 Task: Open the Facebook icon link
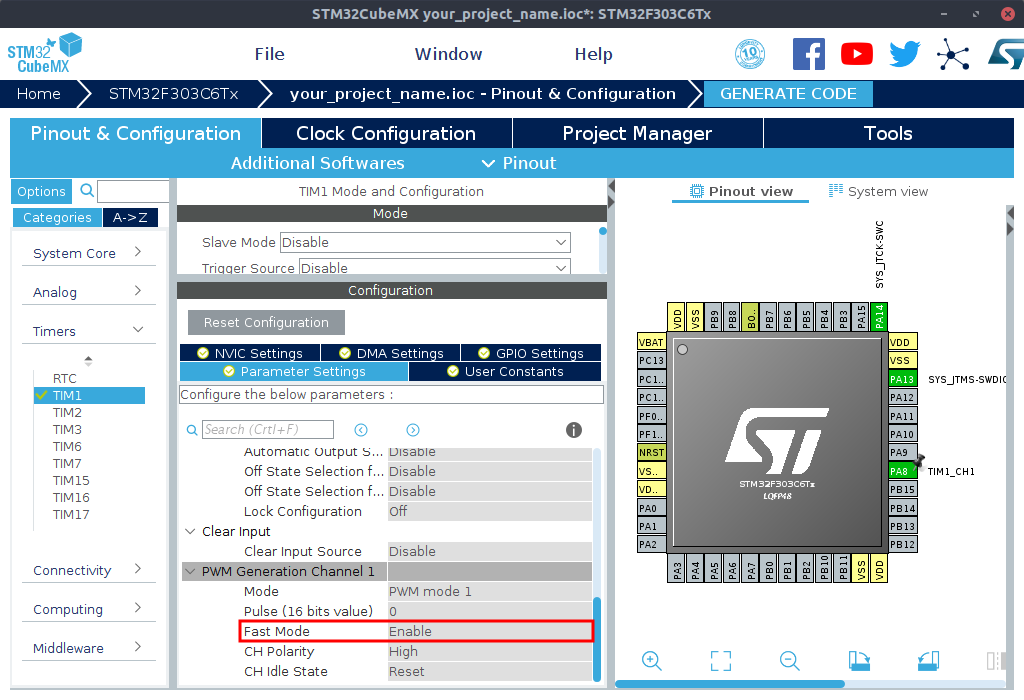[809, 54]
